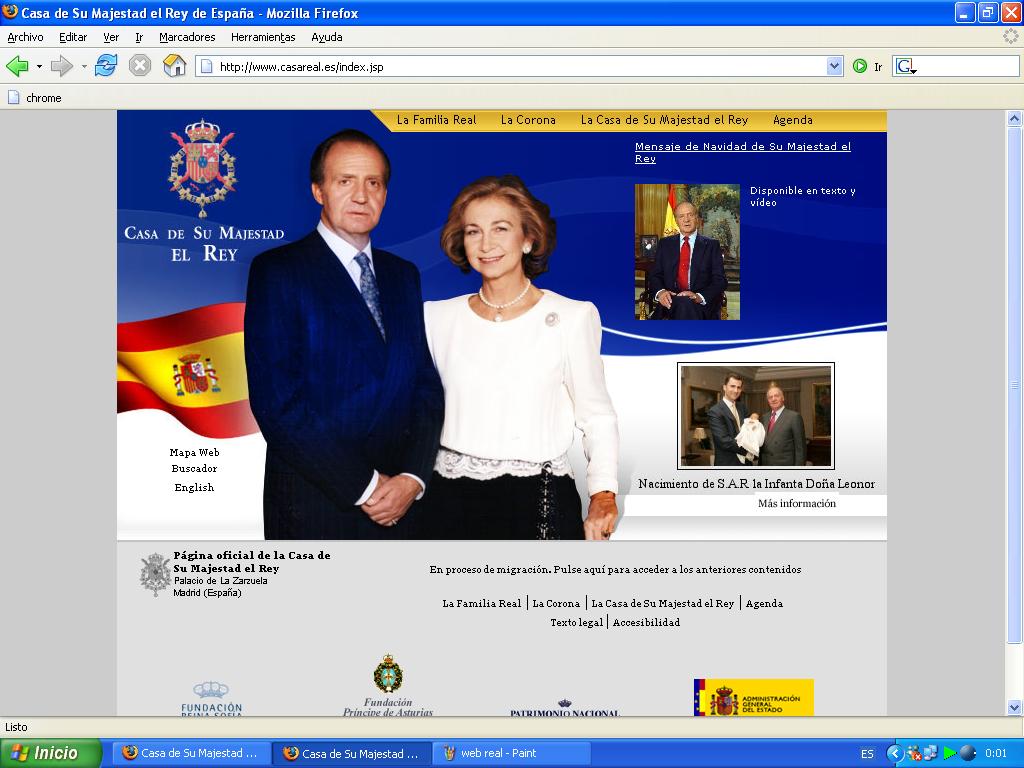Switch to the English version link
Image resolution: width=1024 pixels, height=768 pixels.
[194, 487]
